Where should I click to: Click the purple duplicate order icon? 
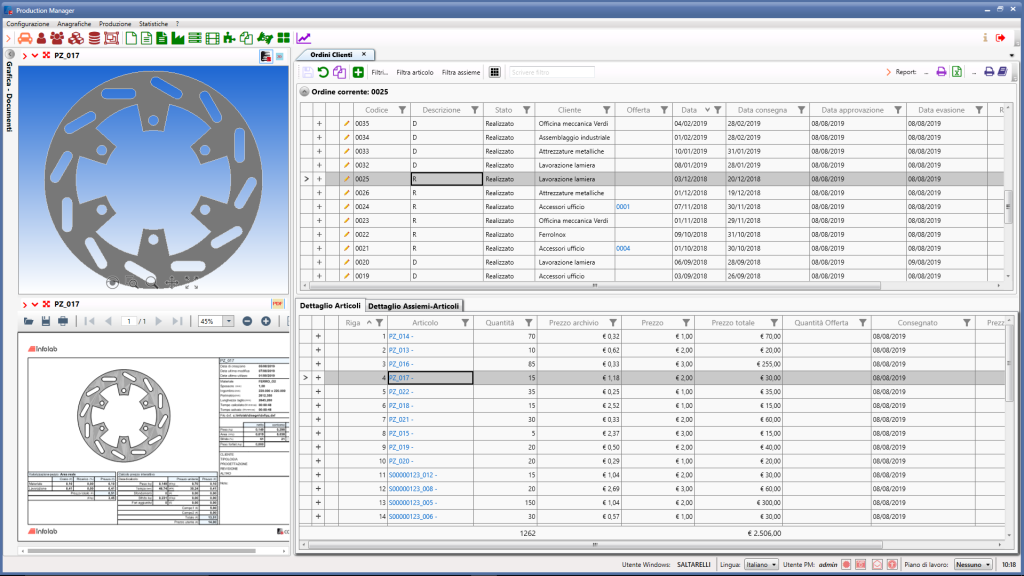coord(340,72)
